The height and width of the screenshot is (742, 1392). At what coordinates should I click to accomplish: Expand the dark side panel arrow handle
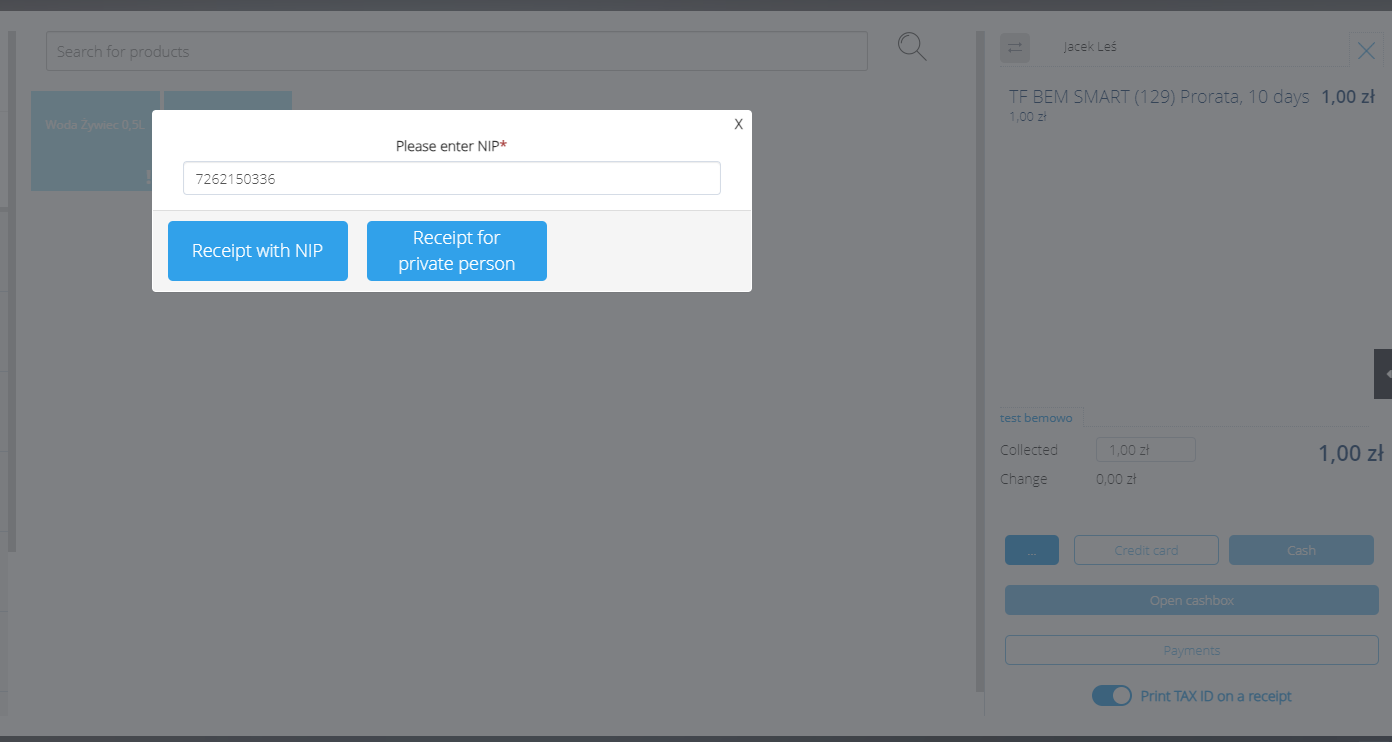tap(1383, 374)
